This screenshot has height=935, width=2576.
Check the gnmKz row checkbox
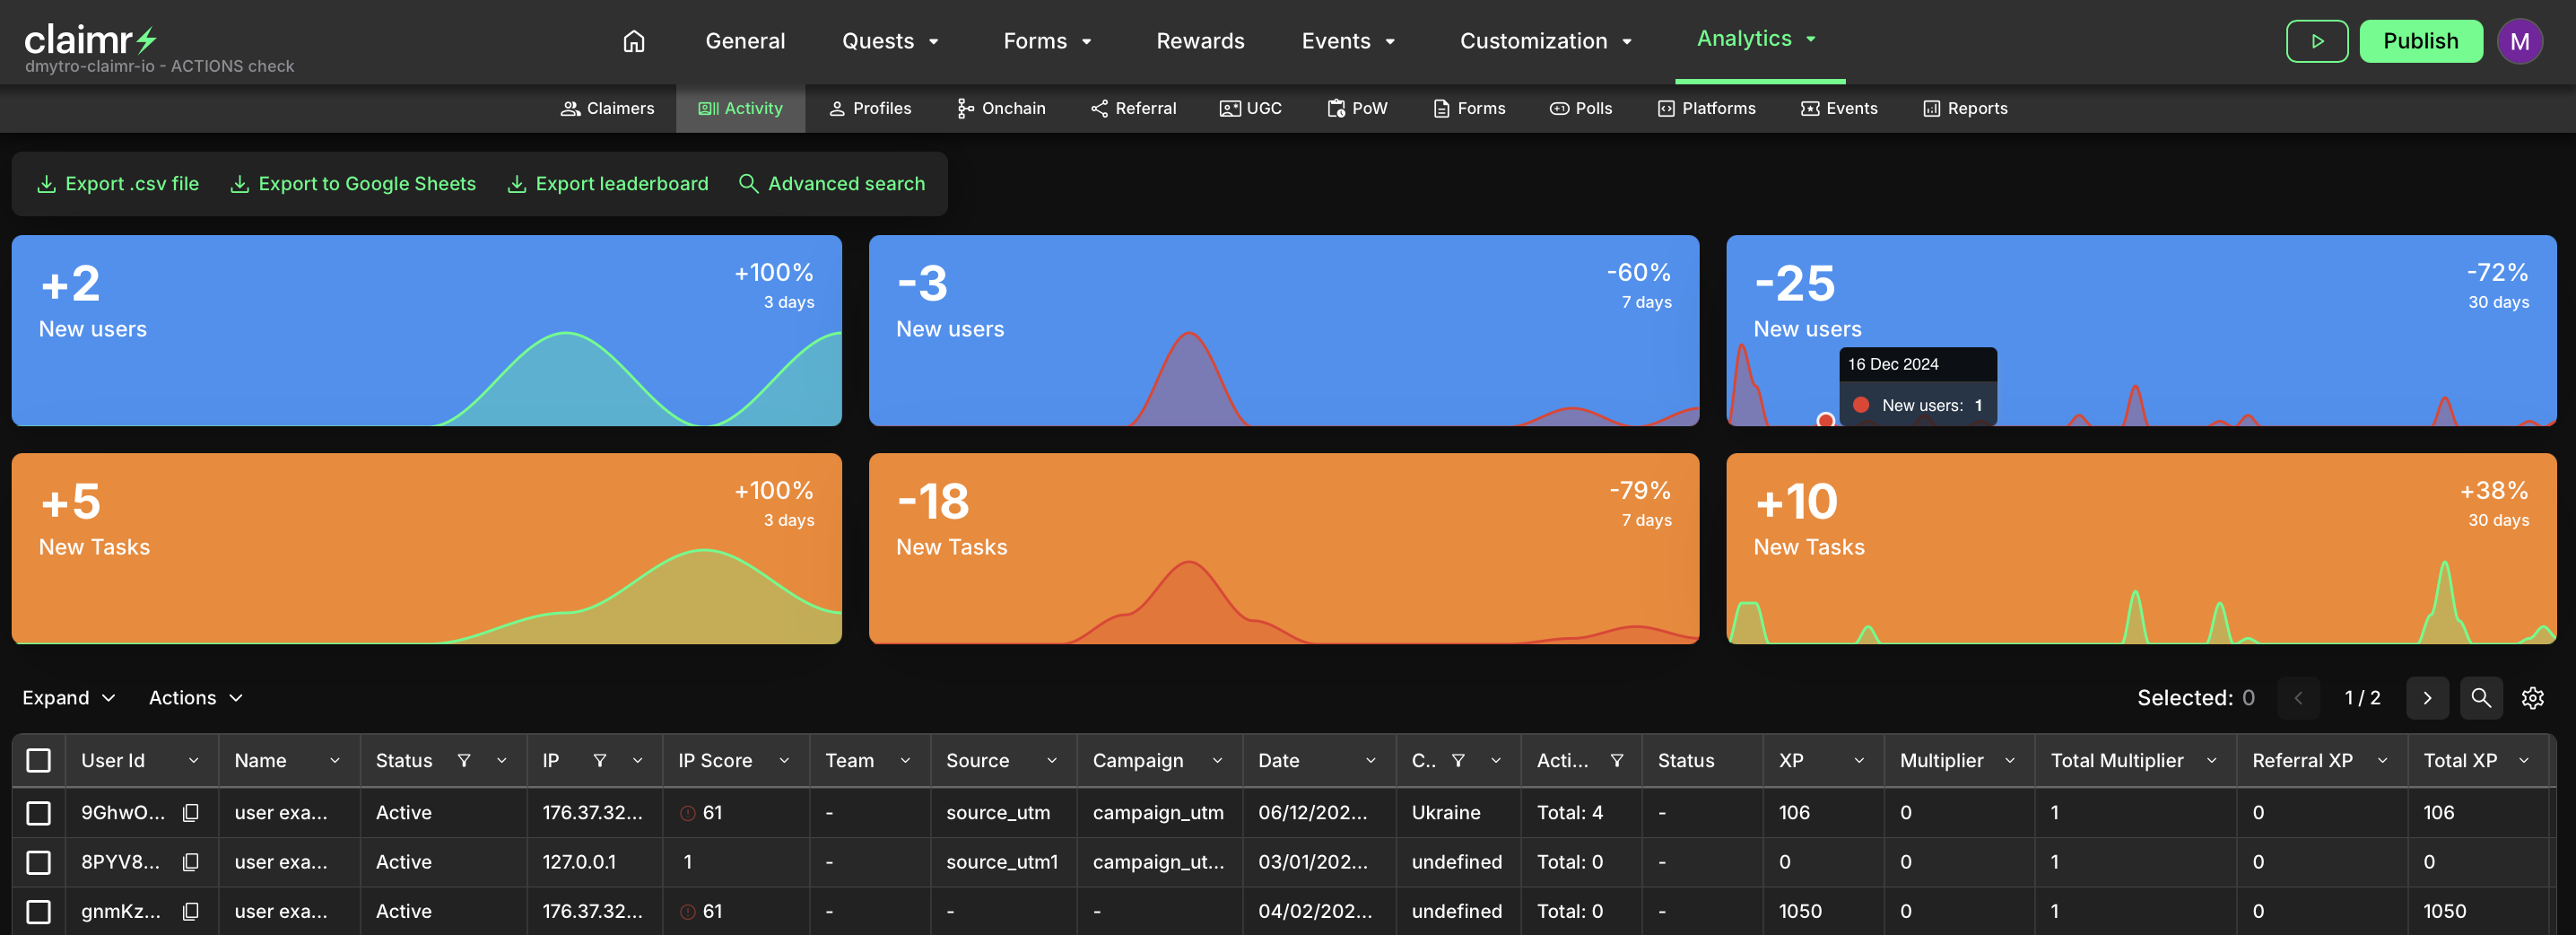click(38, 910)
